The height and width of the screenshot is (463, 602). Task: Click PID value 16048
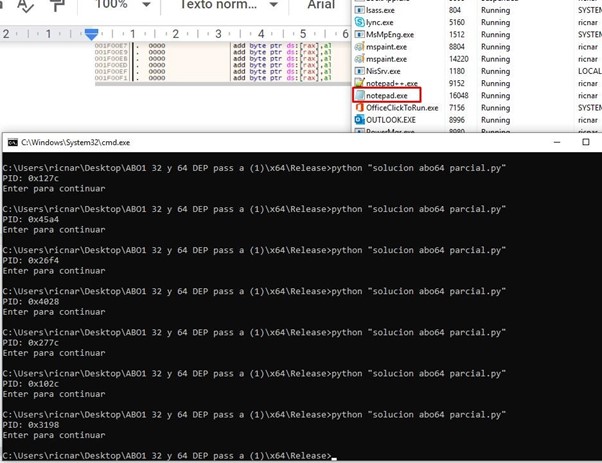pyautogui.click(x=459, y=95)
